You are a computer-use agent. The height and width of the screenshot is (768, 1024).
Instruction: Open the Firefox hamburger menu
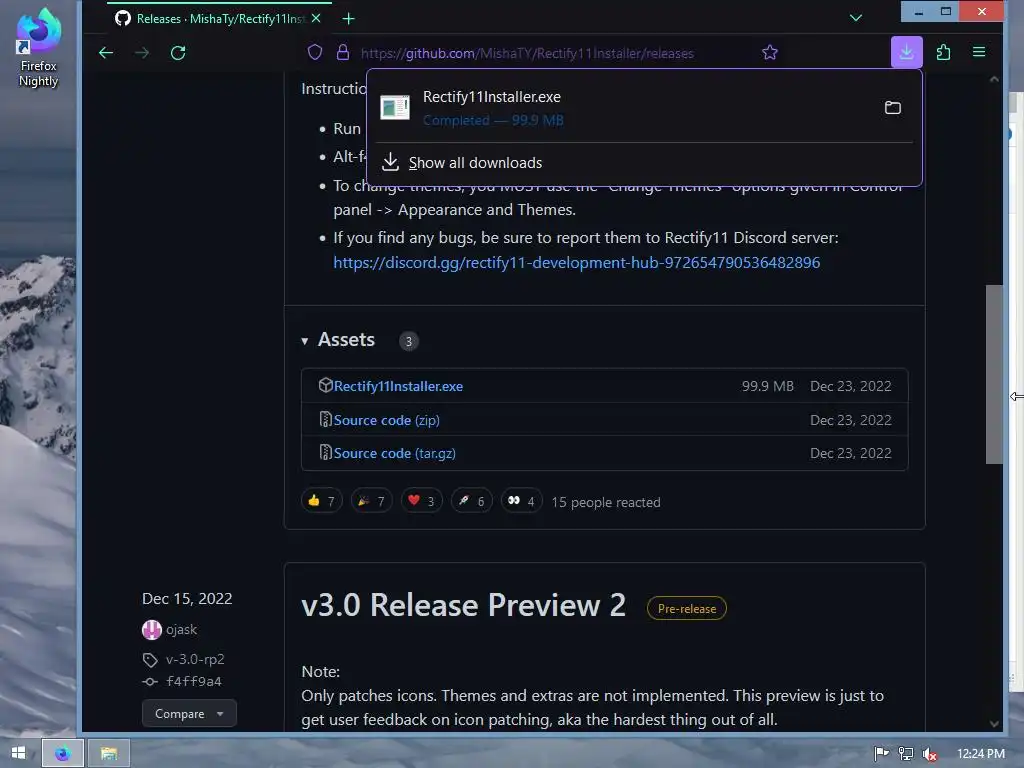point(979,52)
